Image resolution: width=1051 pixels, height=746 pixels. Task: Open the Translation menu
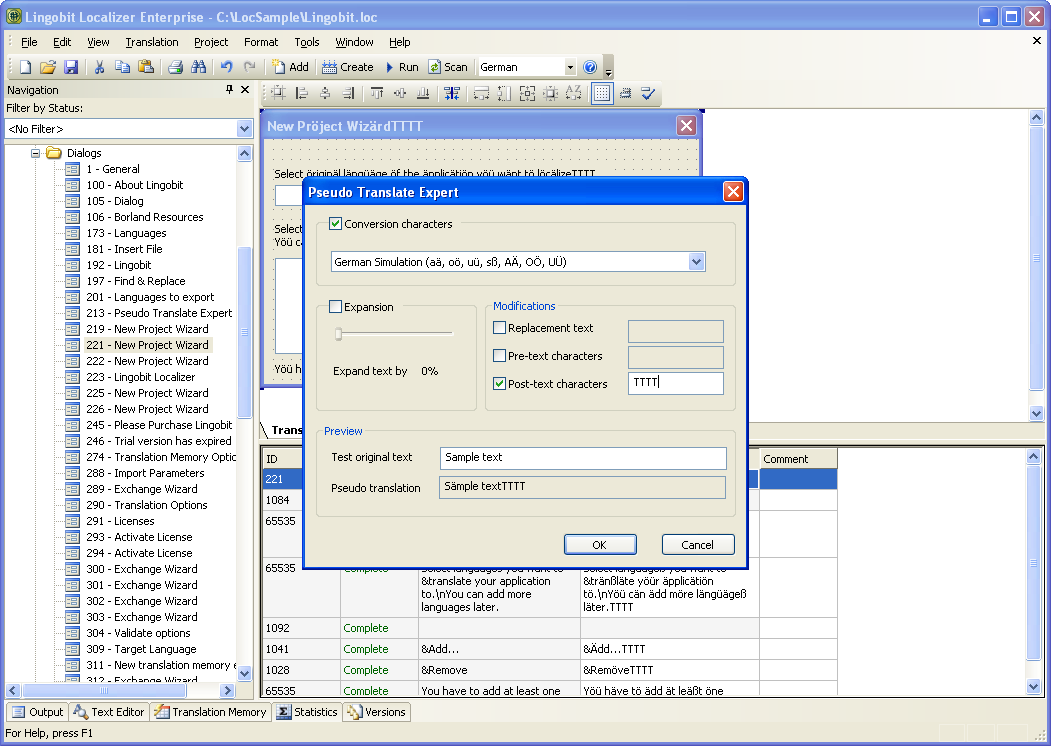[x=151, y=42]
